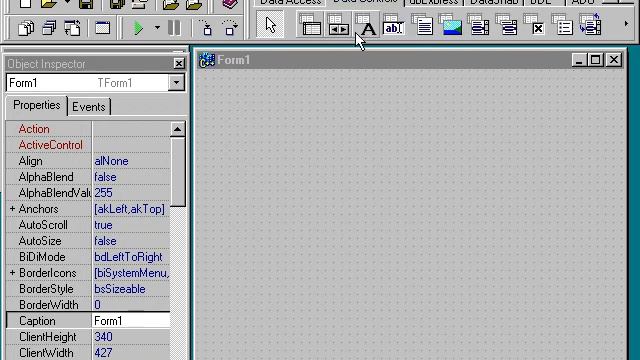The width and height of the screenshot is (640, 360).
Task: Click the Align value alNone
Action: click(x=111, y=161)
